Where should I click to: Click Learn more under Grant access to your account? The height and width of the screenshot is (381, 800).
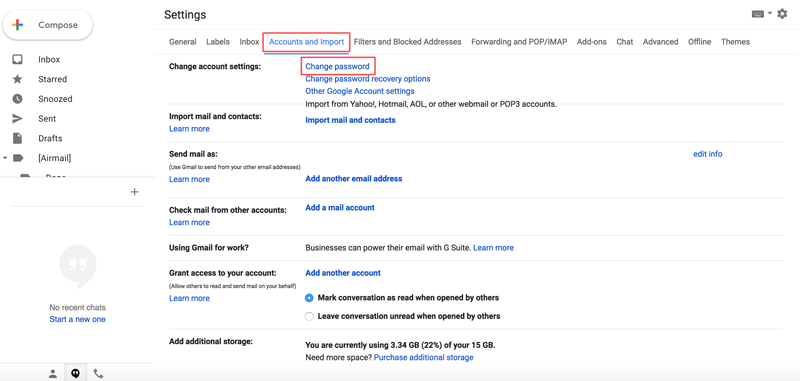(x=189, y=298)
